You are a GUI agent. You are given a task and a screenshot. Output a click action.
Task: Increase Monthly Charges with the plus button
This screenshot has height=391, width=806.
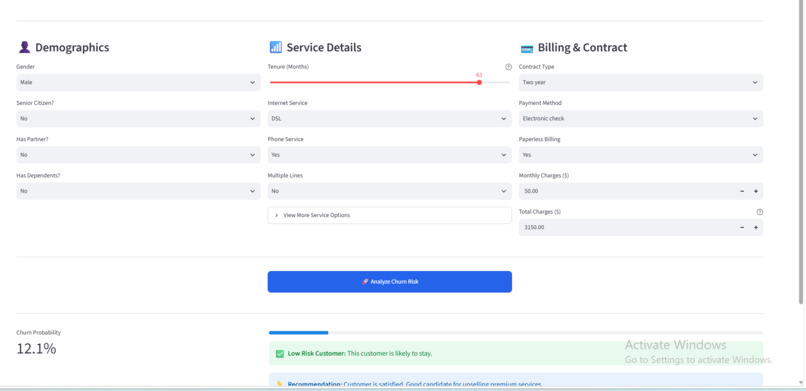click(x=756, y=191)
